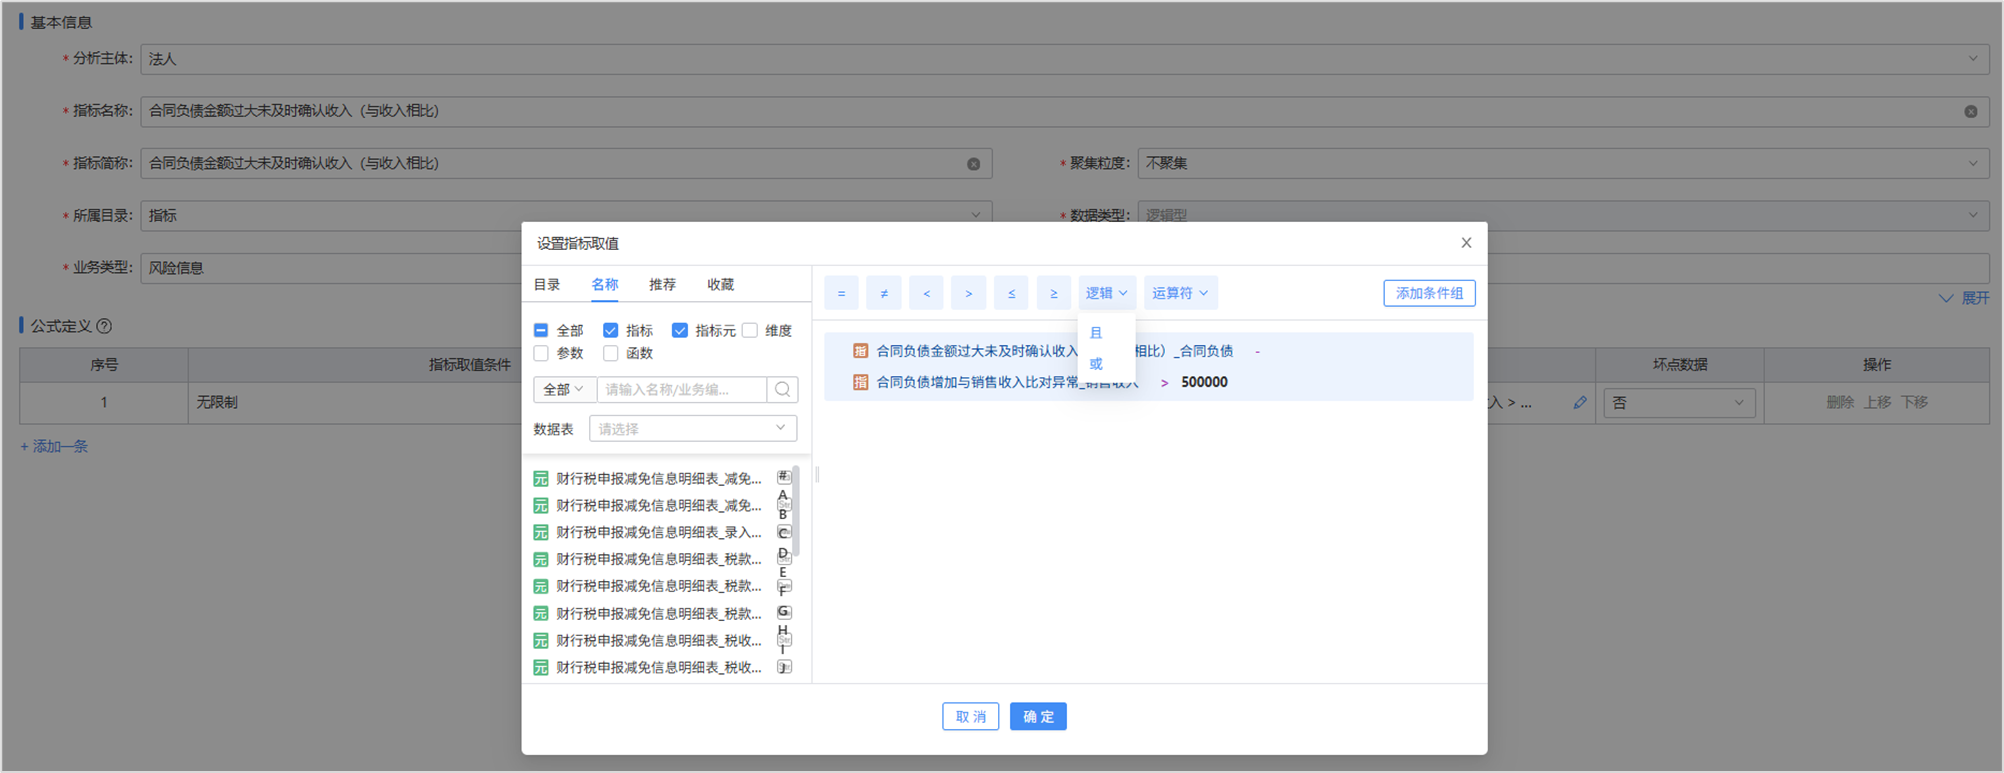Insert the greater-than (>) operator

(968, 293)
